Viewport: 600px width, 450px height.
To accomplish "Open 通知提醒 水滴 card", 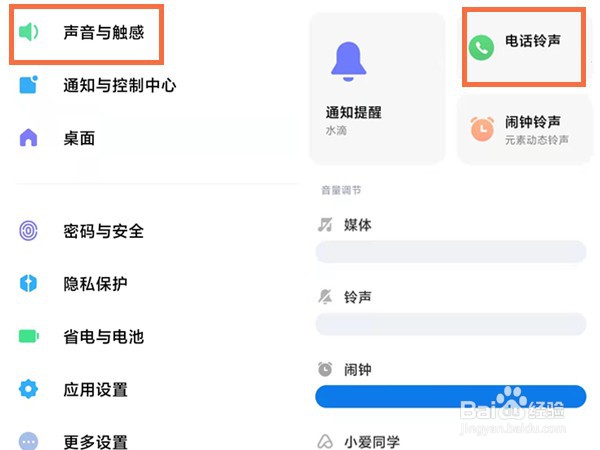I will (377, 89).
